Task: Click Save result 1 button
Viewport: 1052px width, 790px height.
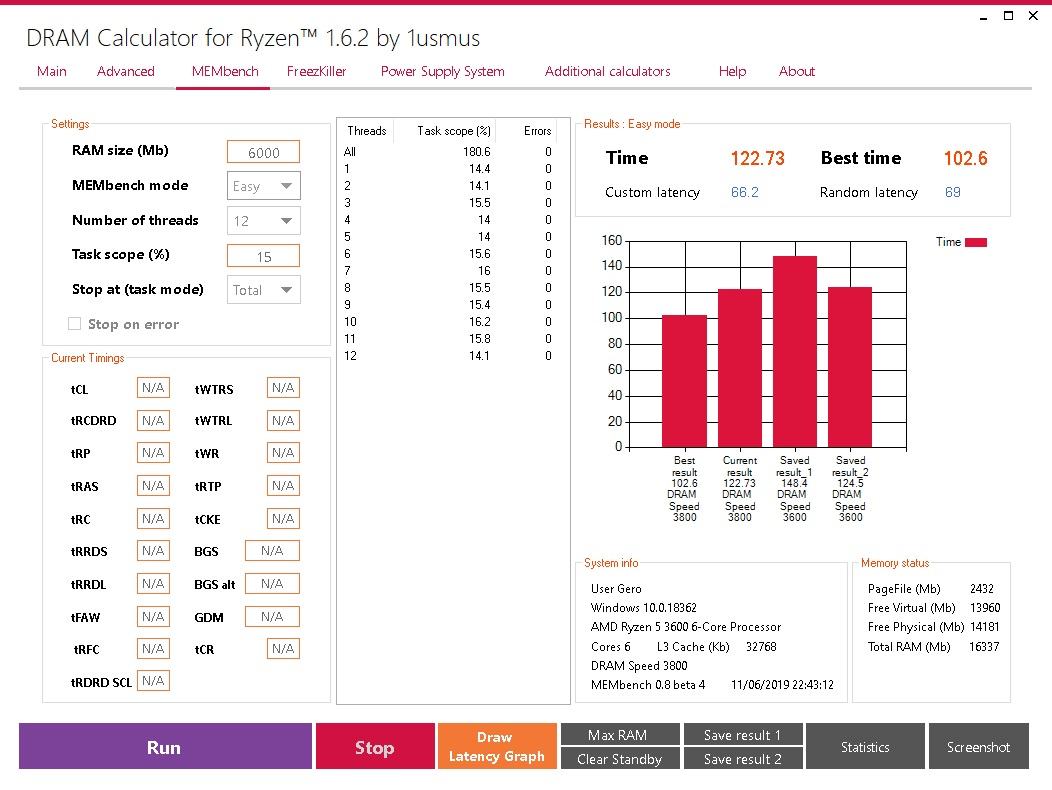Action: pyautogui.click(x=743, y=734)
